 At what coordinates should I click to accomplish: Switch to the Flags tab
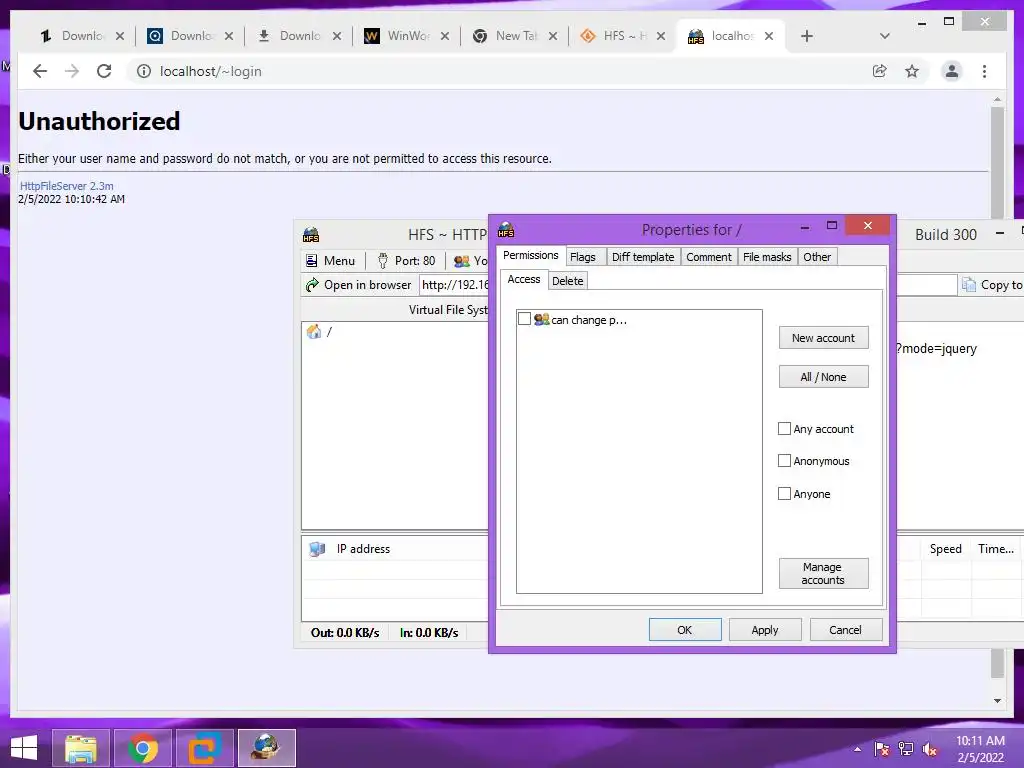tap(583, 257)
